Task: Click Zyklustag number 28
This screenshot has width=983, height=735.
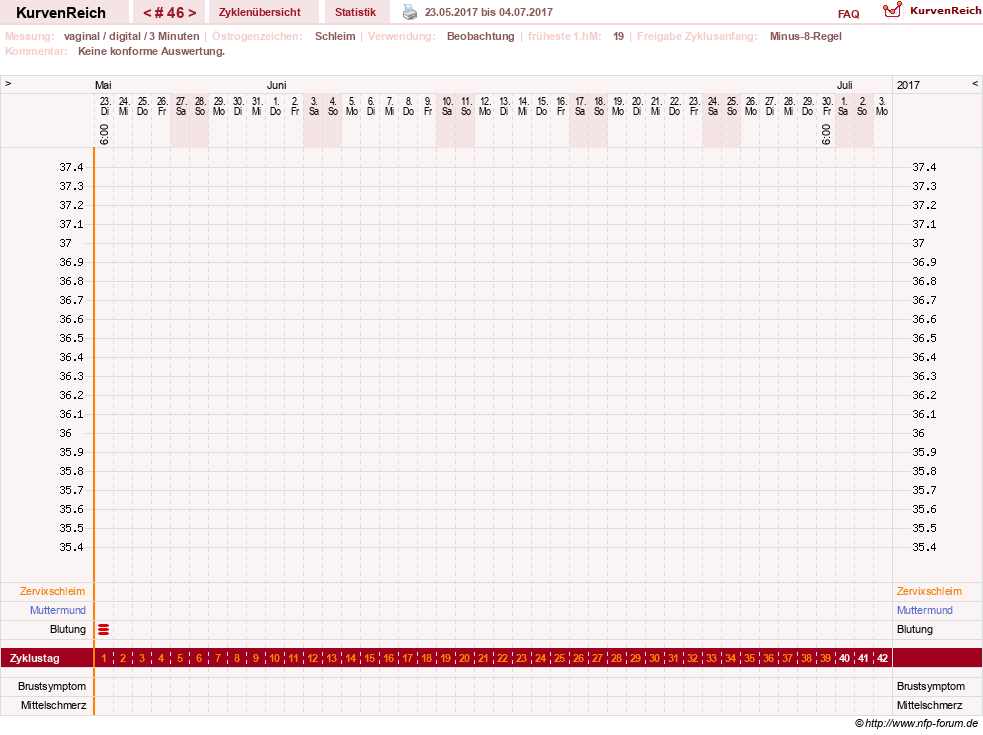Action: coord(616,658)
